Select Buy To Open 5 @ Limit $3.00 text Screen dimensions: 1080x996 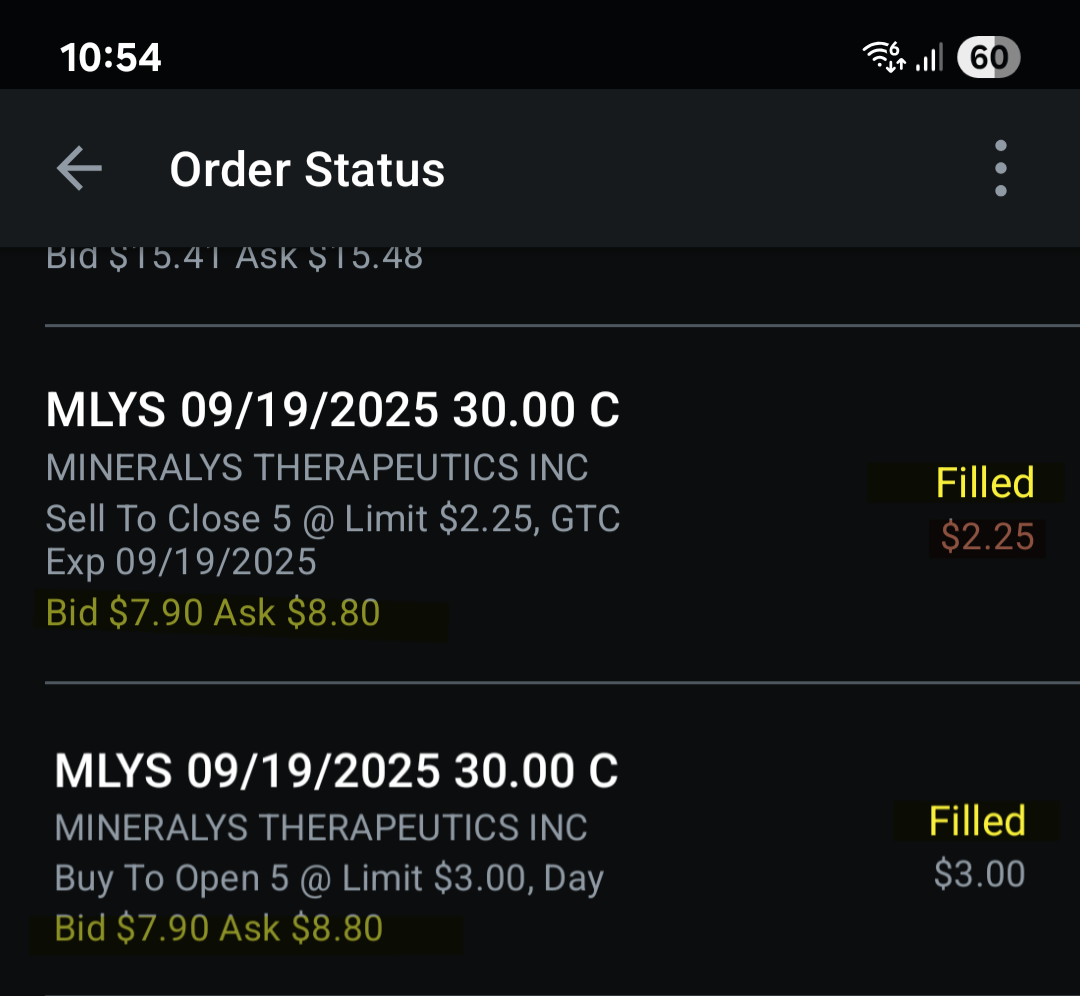coord(329,878)
